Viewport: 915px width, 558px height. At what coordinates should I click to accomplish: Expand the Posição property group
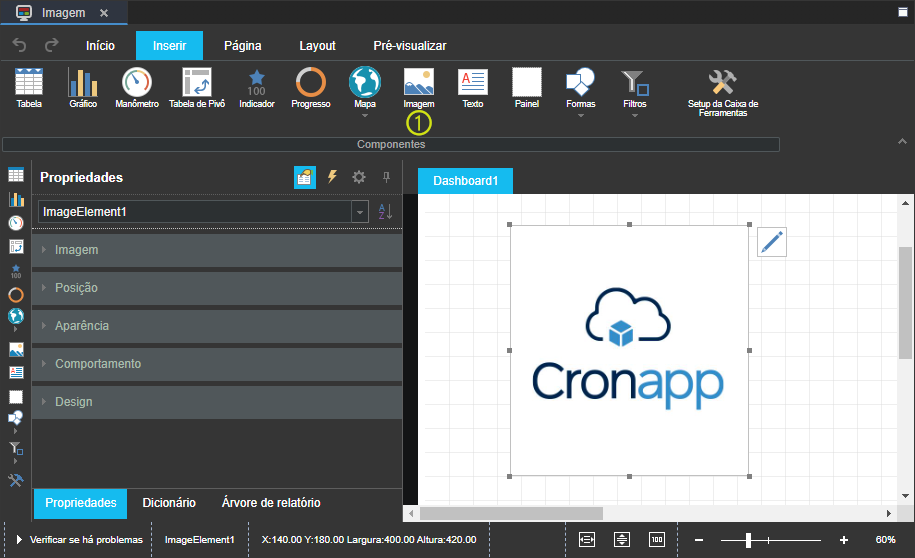point(217,288)
